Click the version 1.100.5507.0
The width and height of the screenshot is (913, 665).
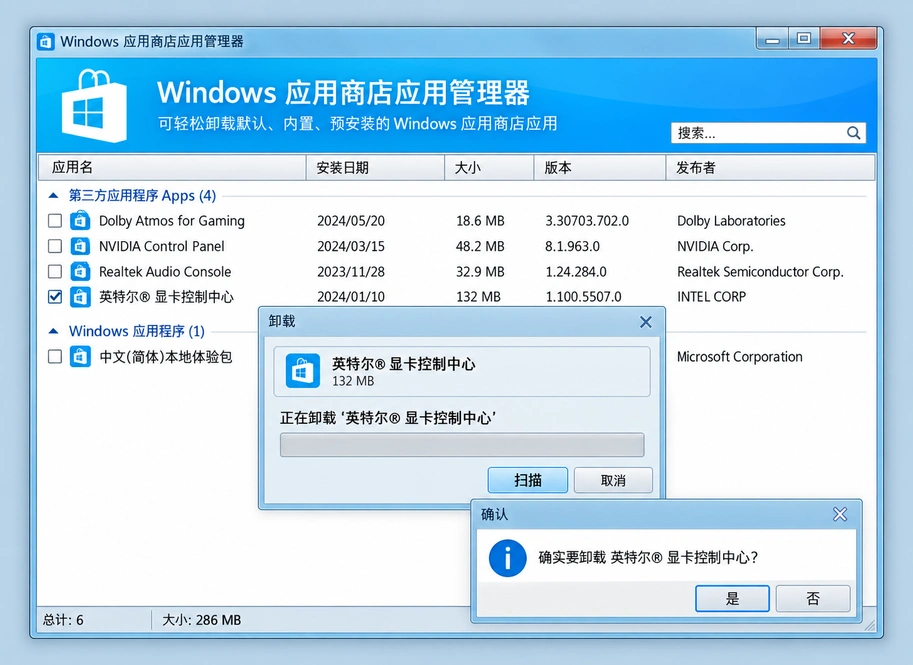click(x=583, y=297)
